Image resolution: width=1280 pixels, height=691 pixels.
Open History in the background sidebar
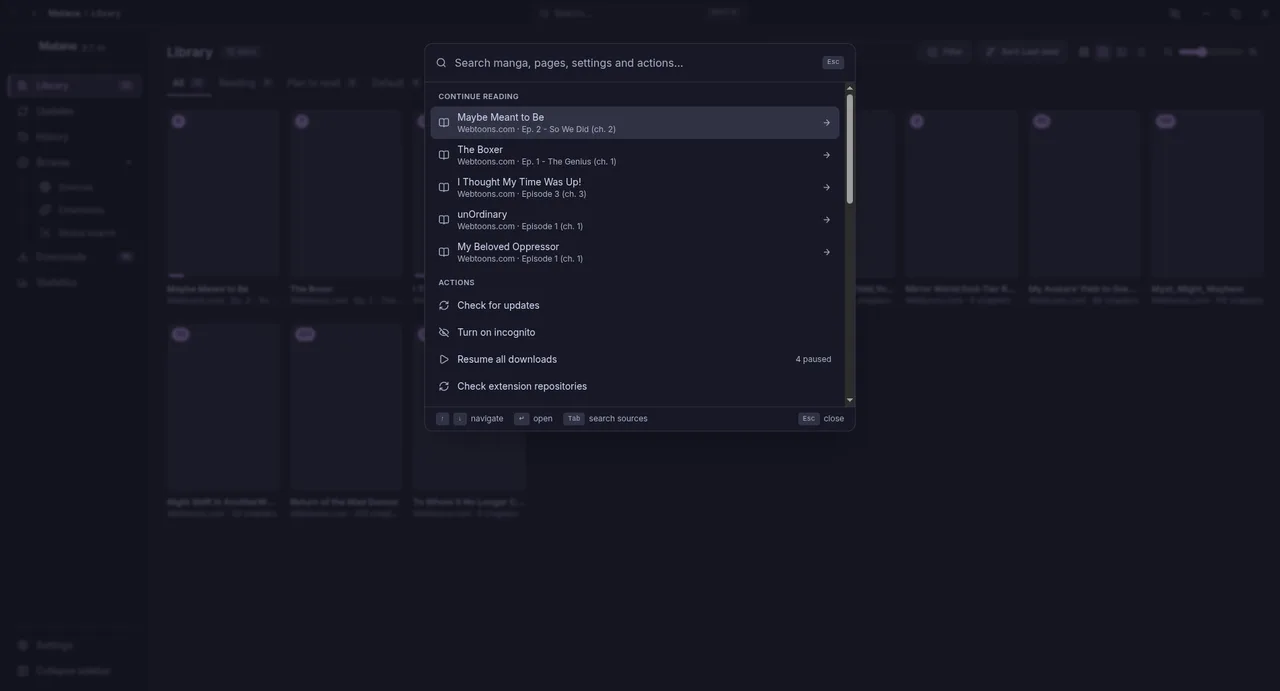74,137
